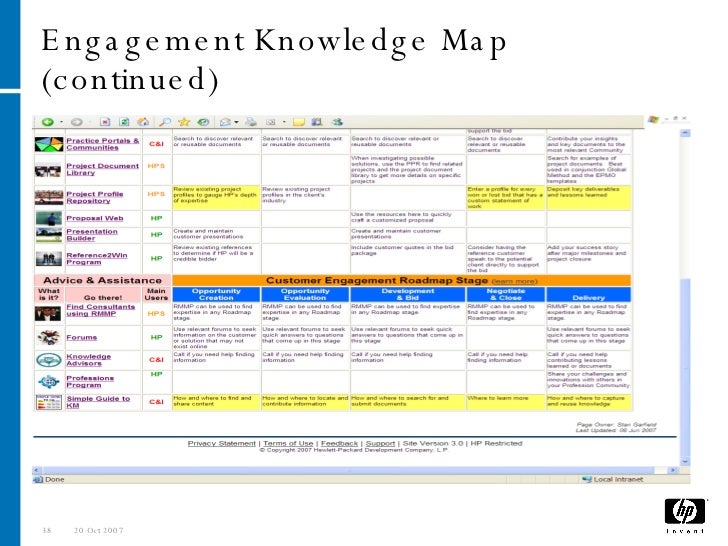
Task: Click the Print icon
Action: pos(251,122)
